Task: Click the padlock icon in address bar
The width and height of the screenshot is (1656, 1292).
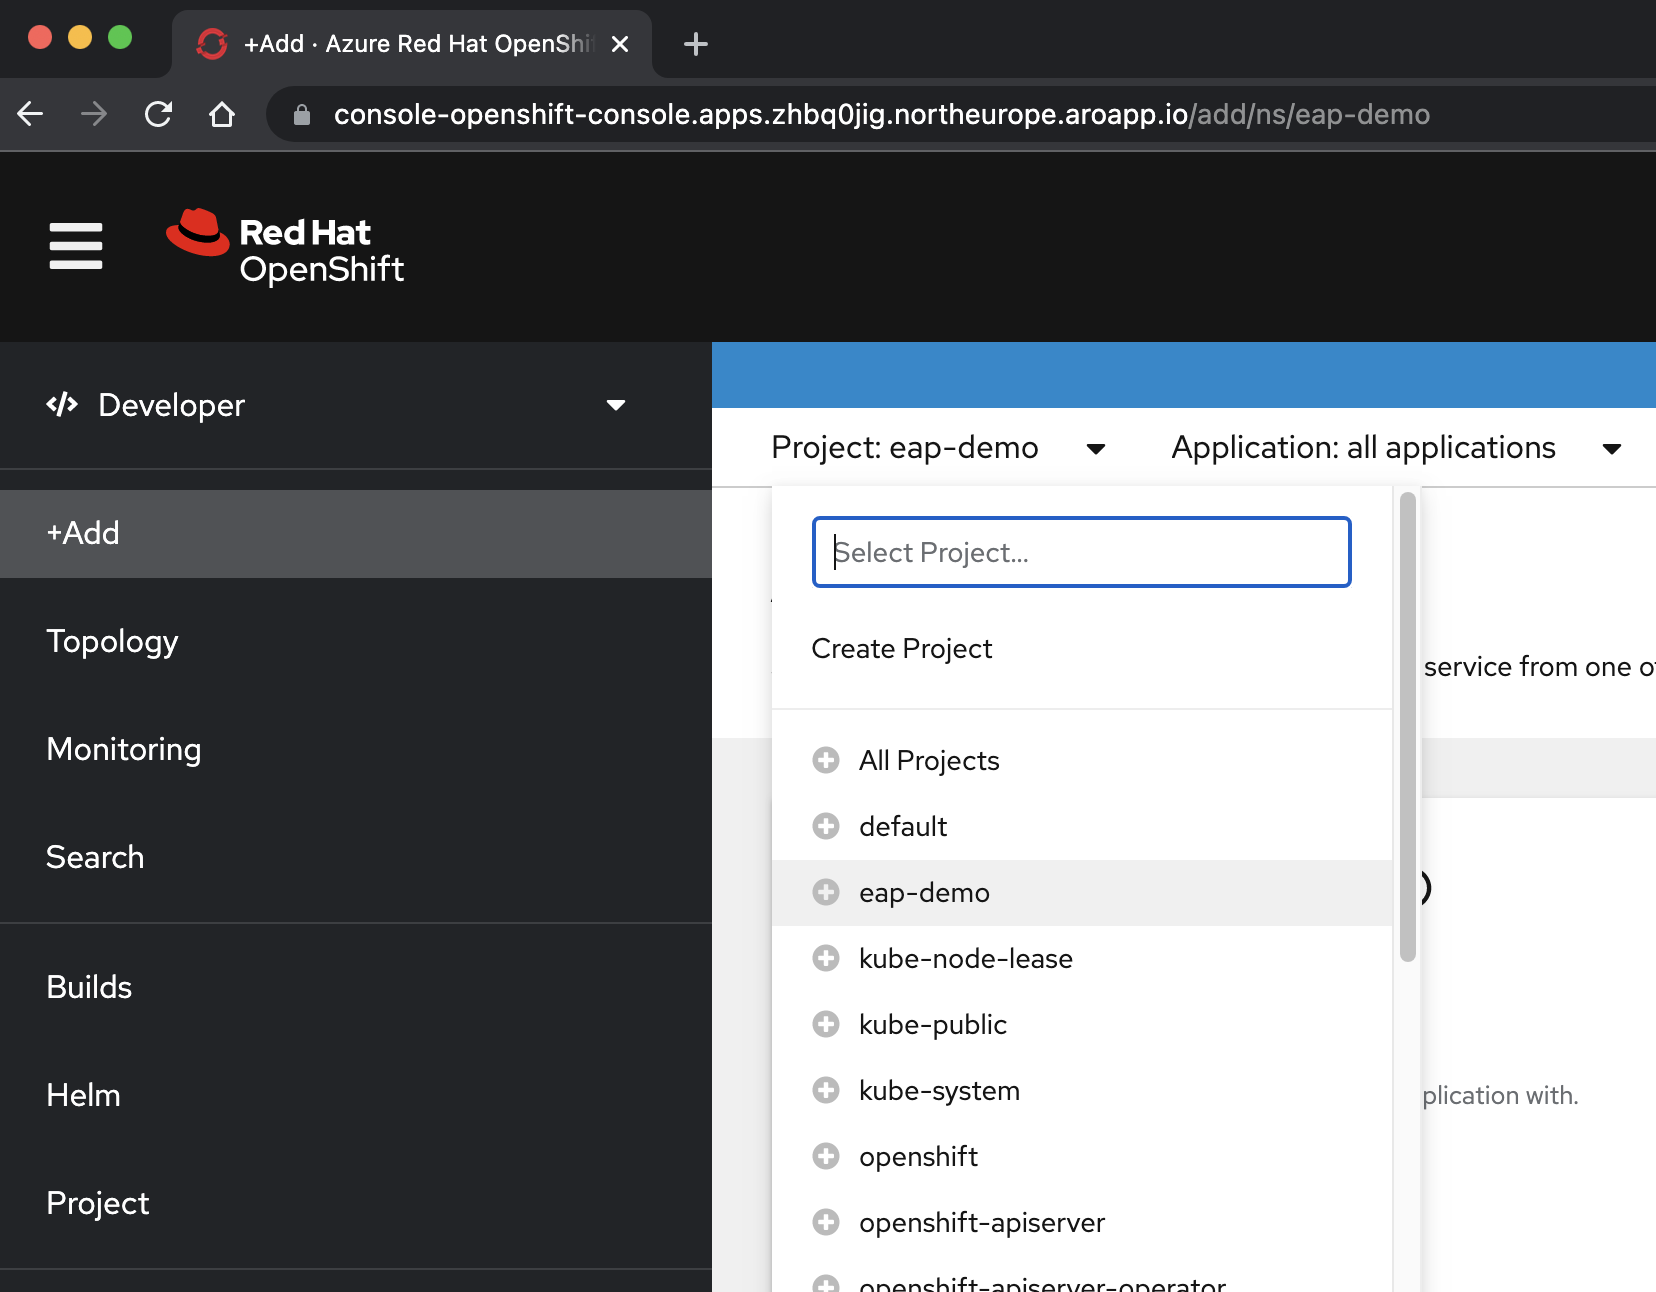Action: [x=300, y=114]
